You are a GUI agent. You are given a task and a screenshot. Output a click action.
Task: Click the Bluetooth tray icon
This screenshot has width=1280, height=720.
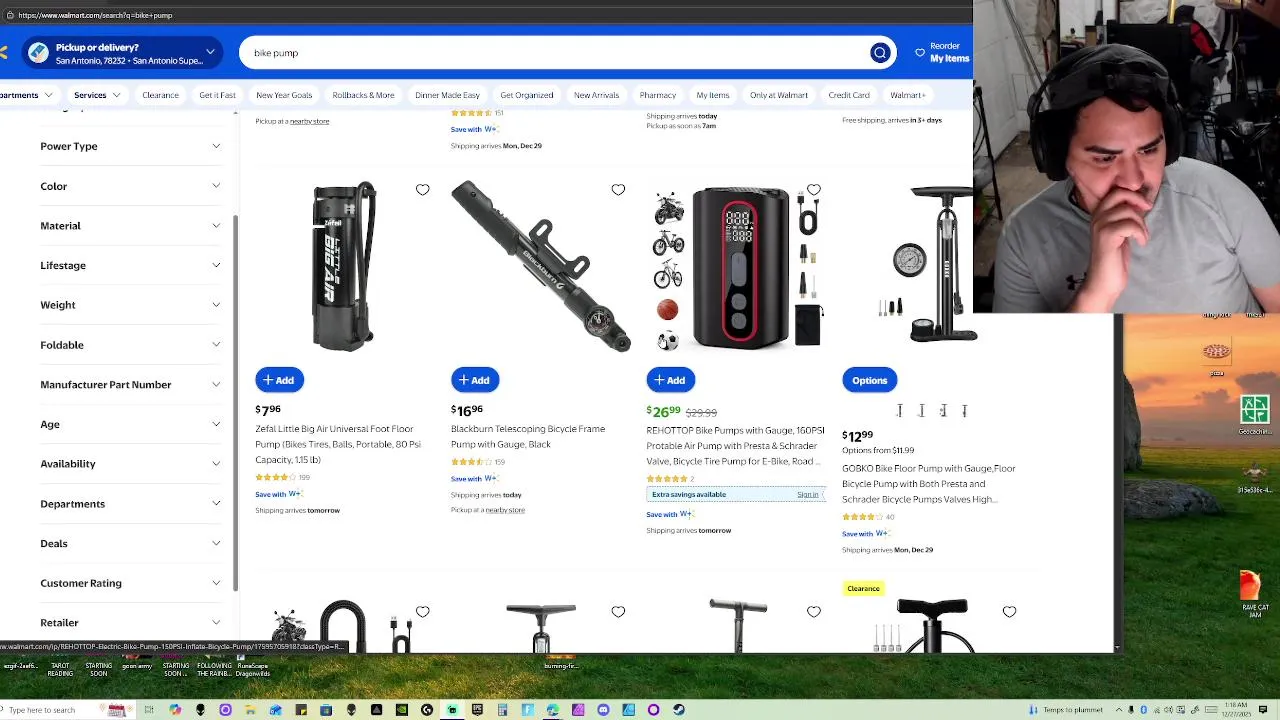tap(1143, 710)
